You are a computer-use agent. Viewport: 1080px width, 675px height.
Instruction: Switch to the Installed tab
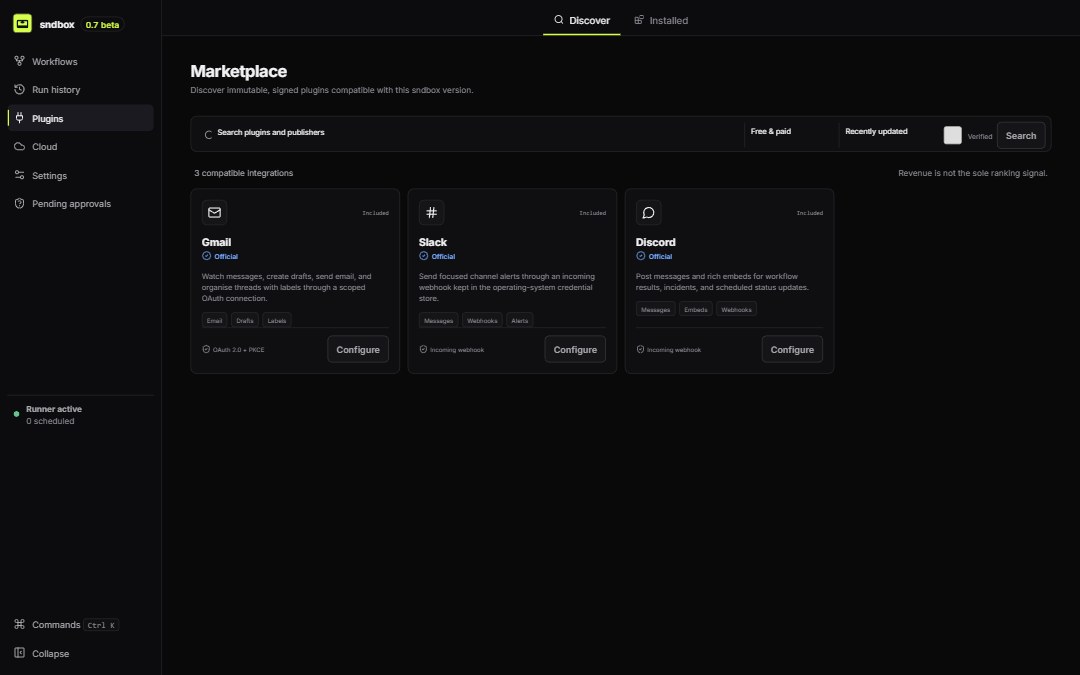(x=661, y=20)
